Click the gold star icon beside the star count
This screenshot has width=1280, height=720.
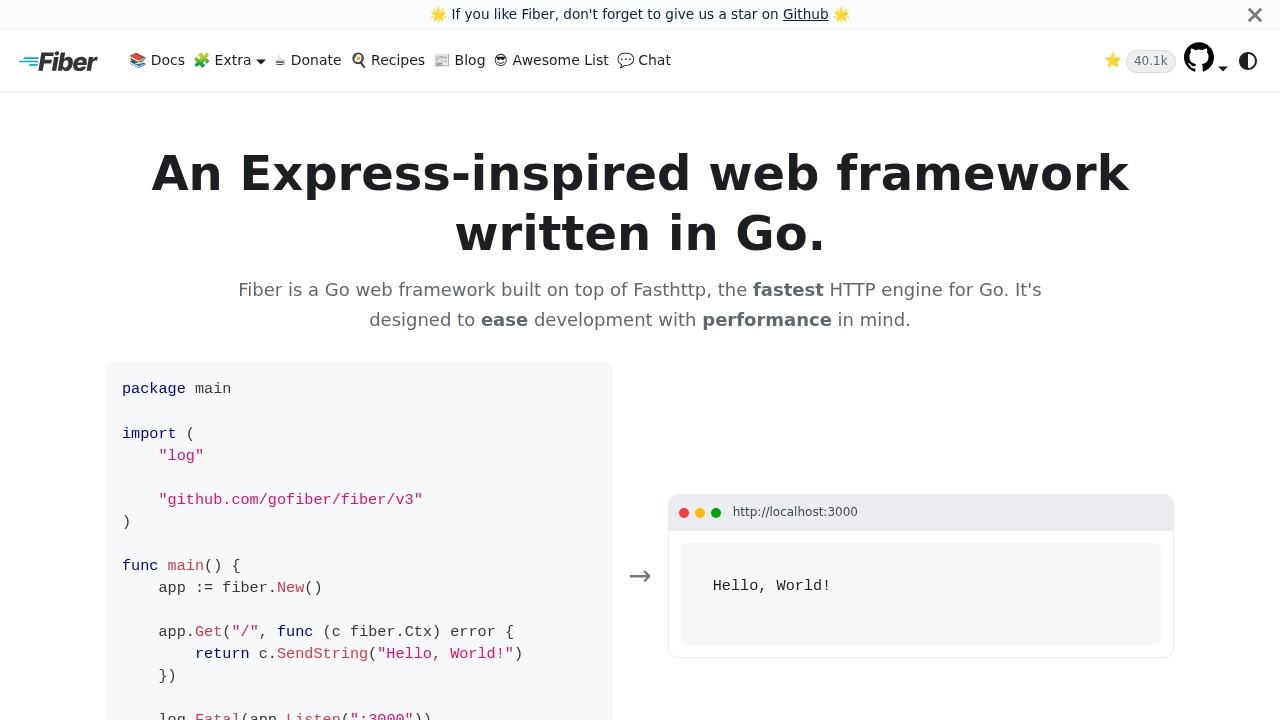pyautogui.click(x=1113, y=61)
